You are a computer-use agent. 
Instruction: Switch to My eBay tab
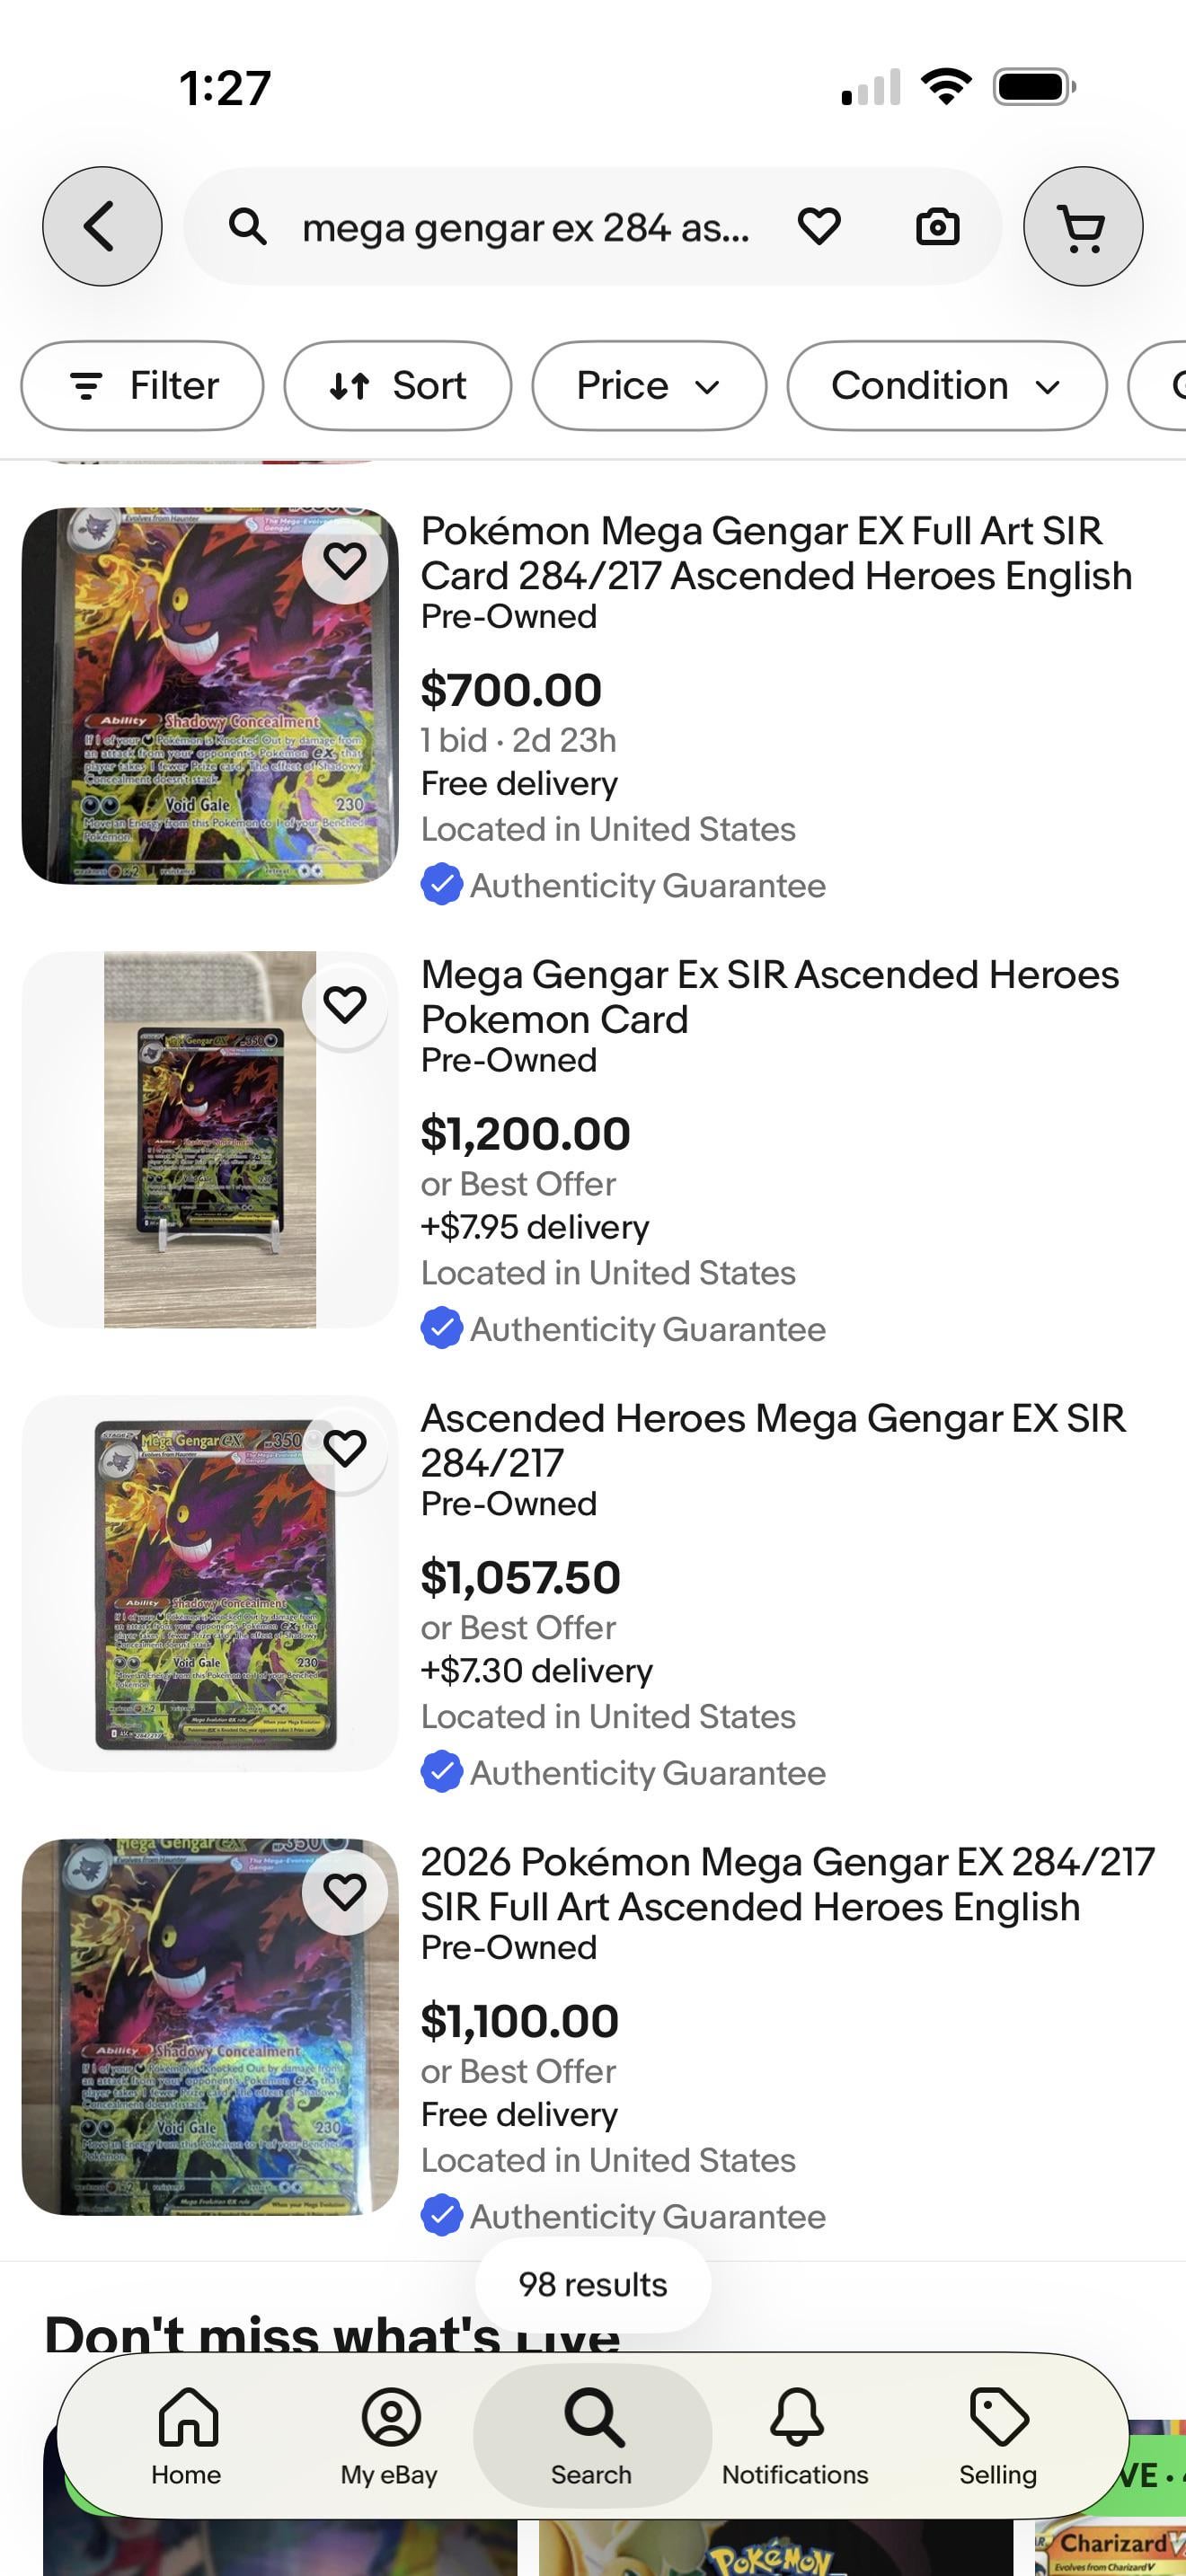[x=389, y=2436]
